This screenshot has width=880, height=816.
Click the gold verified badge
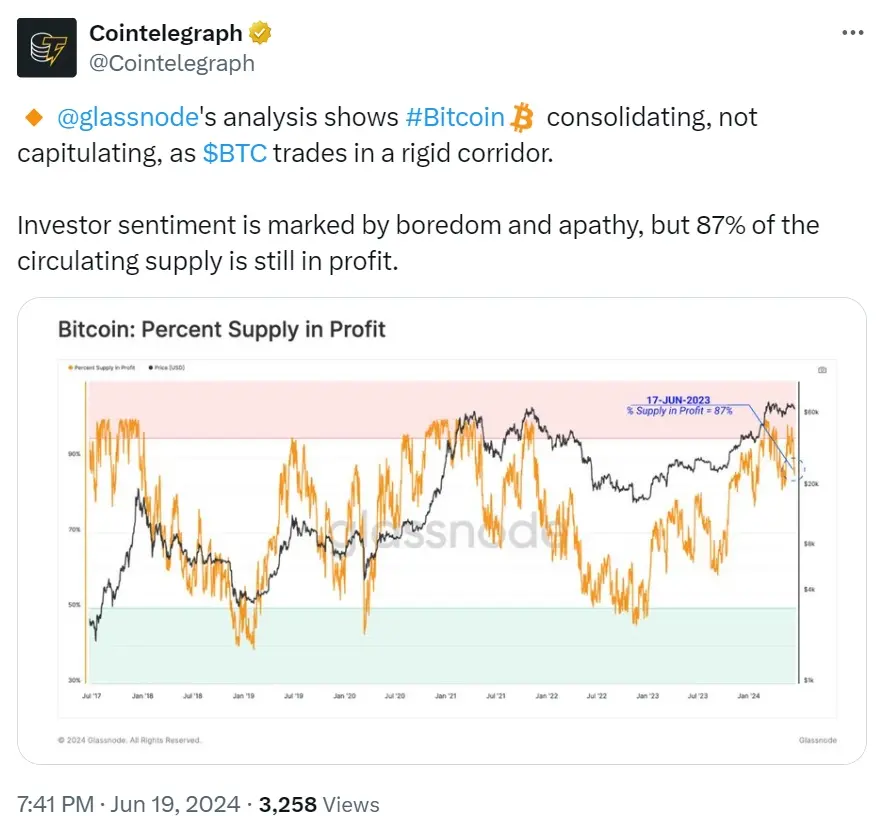pos(259,34)
